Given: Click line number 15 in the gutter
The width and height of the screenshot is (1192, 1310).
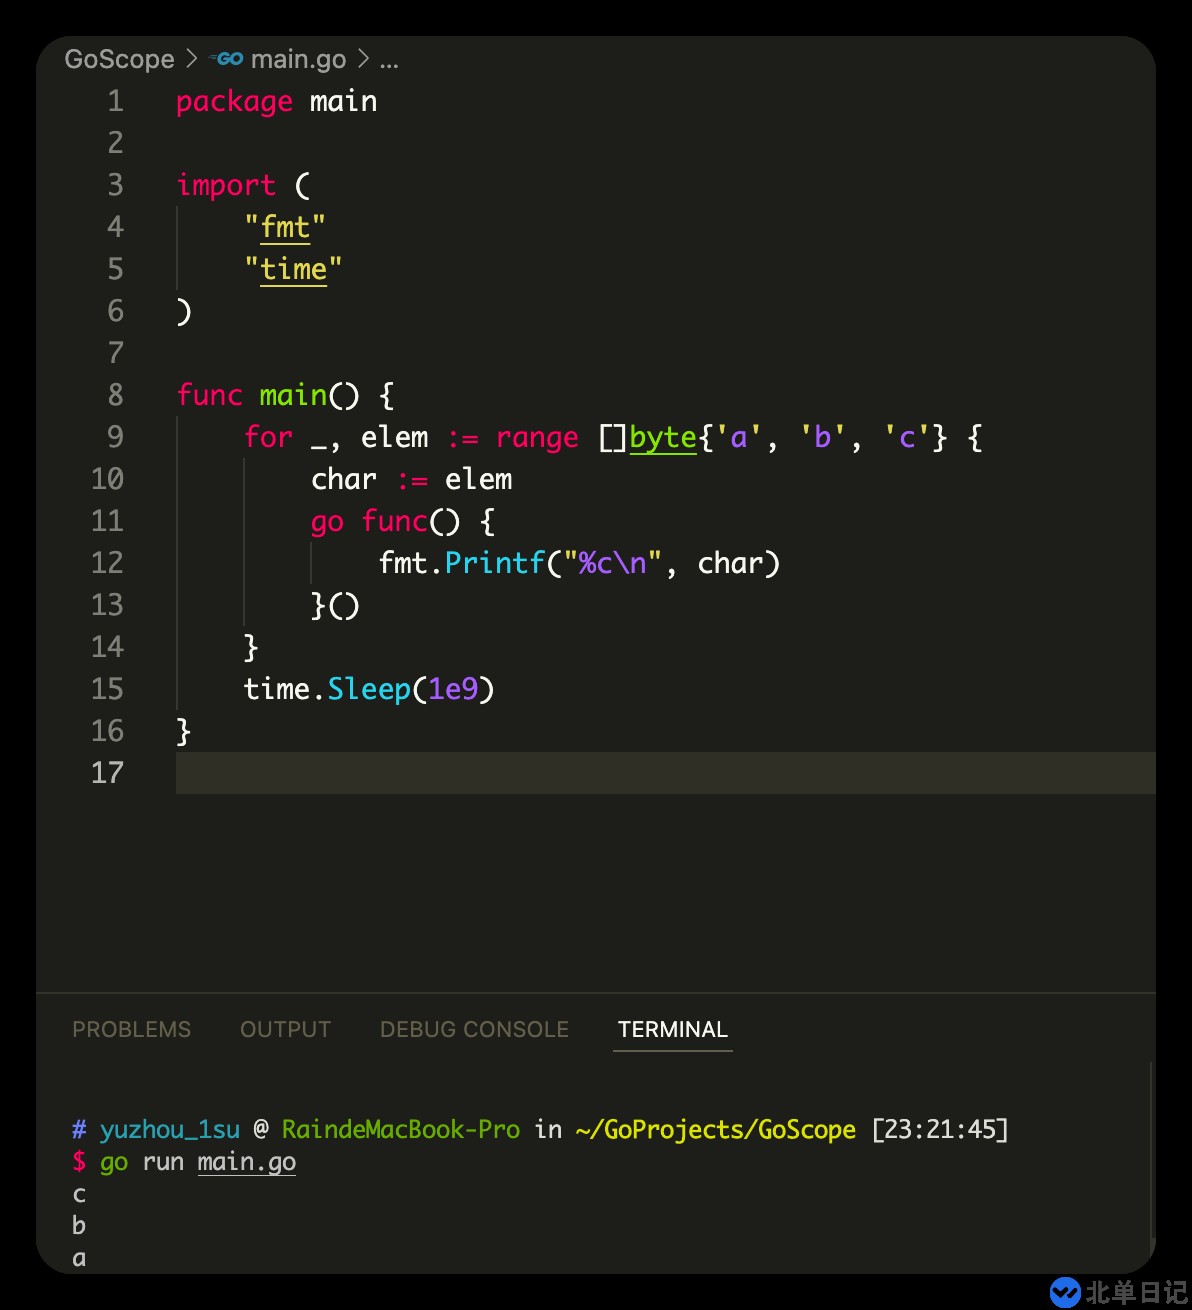Looking at the screenshot, I should [x=107, y=689].
